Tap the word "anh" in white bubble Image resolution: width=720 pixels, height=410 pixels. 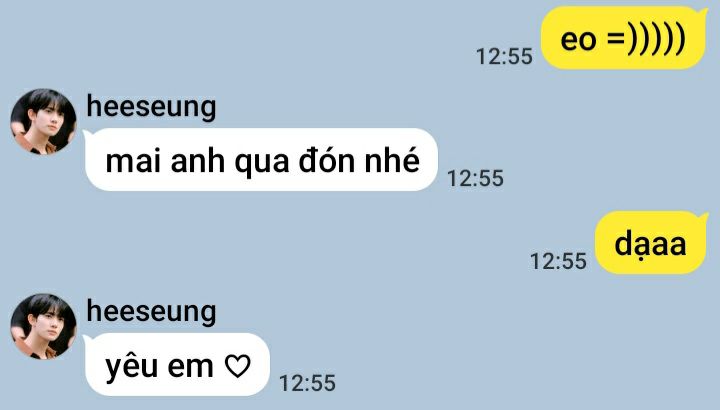tap(197, 161)
